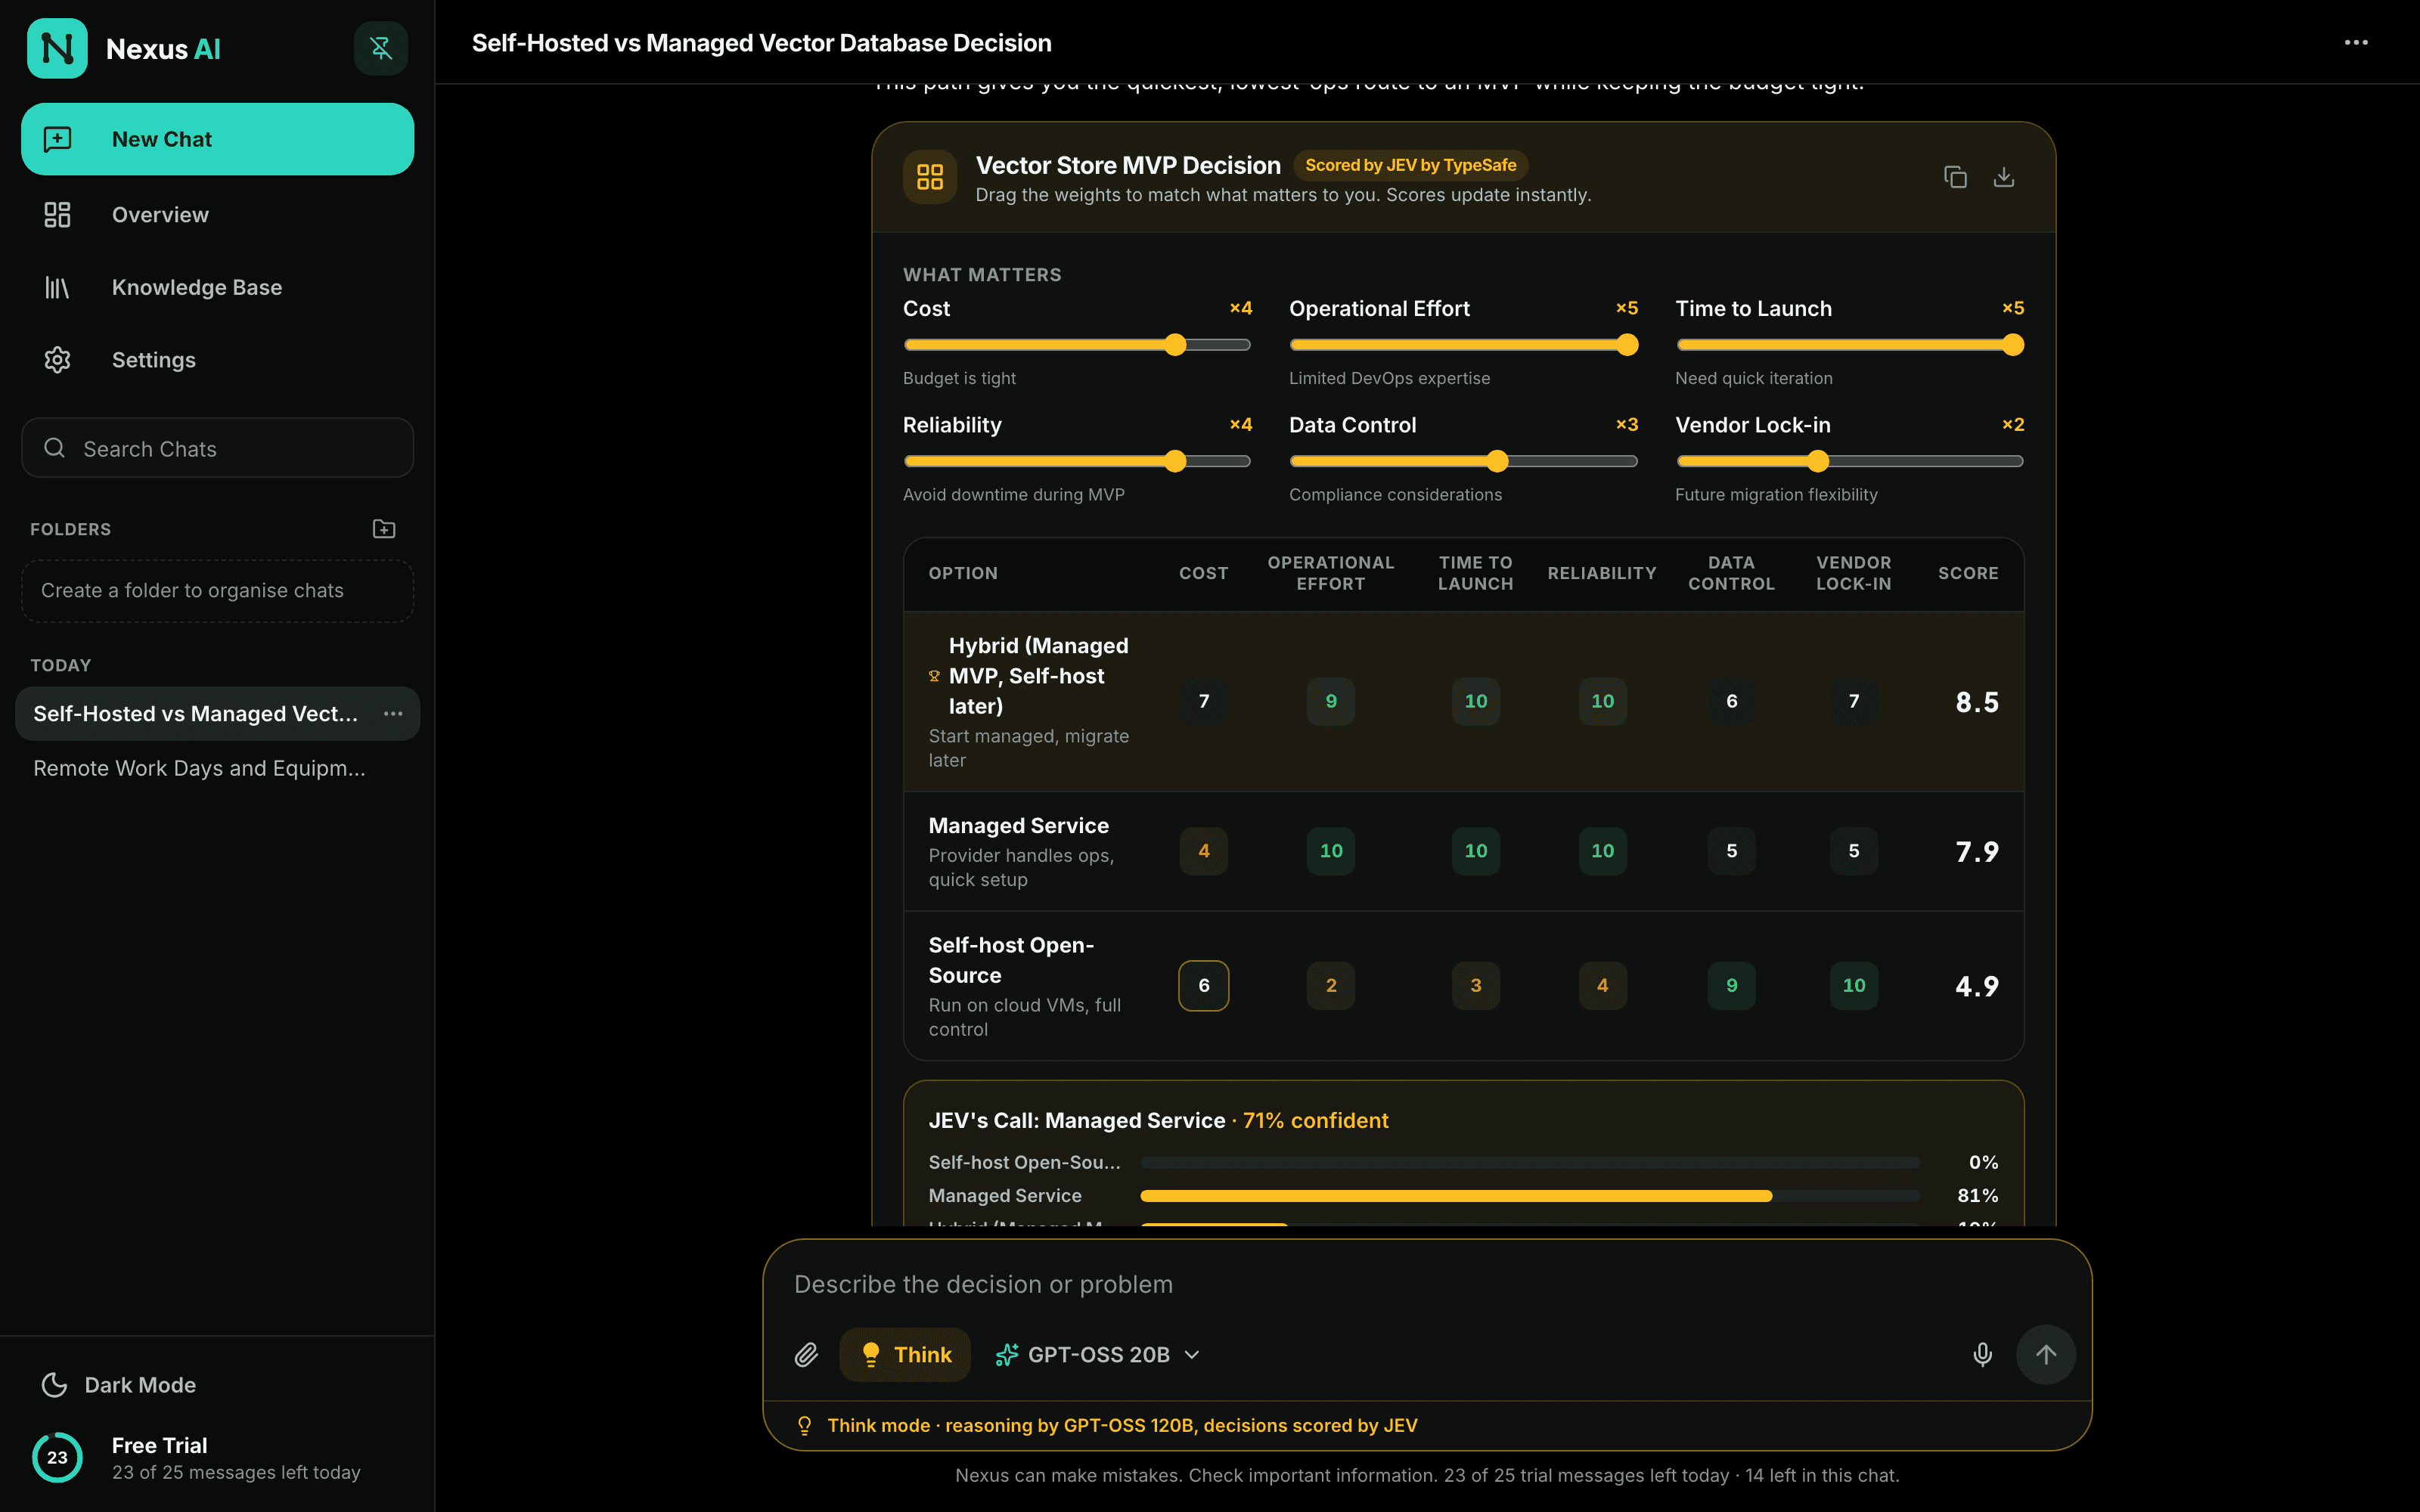2420x1512 pixels.
Task: Send message with arrow button
Action: [x=2046, y=1354]
